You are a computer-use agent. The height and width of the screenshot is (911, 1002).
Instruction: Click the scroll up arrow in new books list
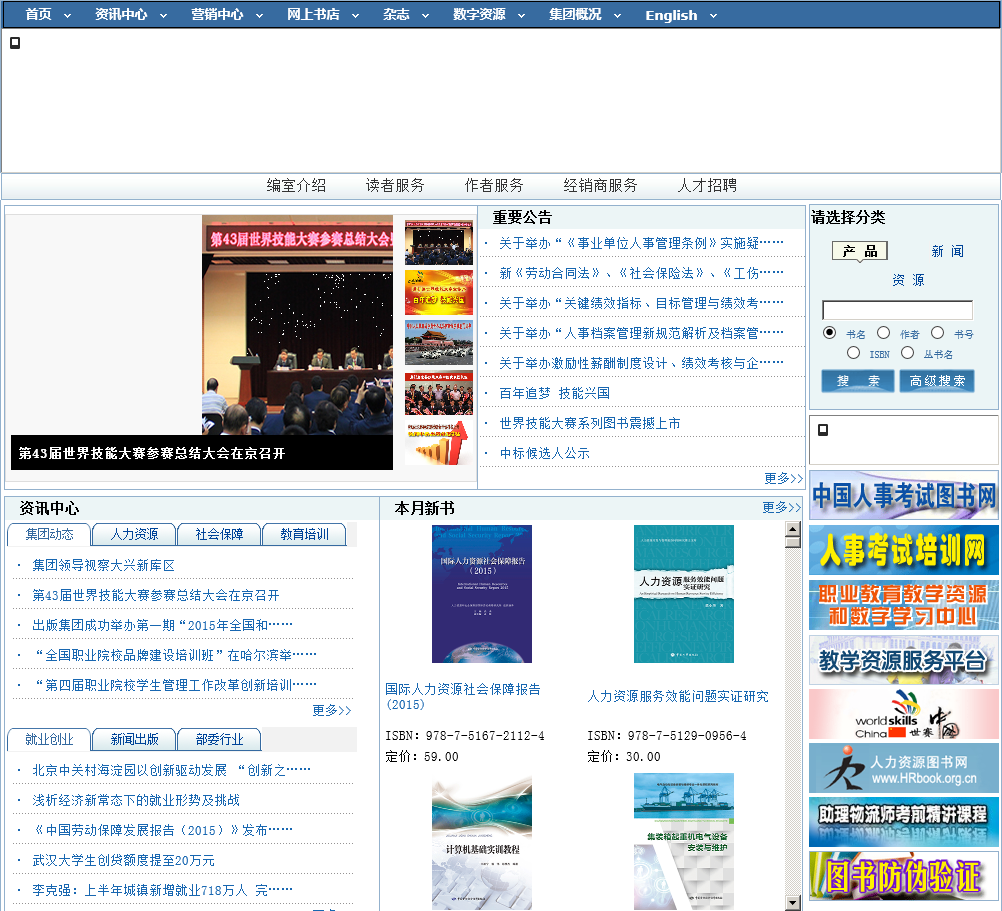tap(793, 528)
